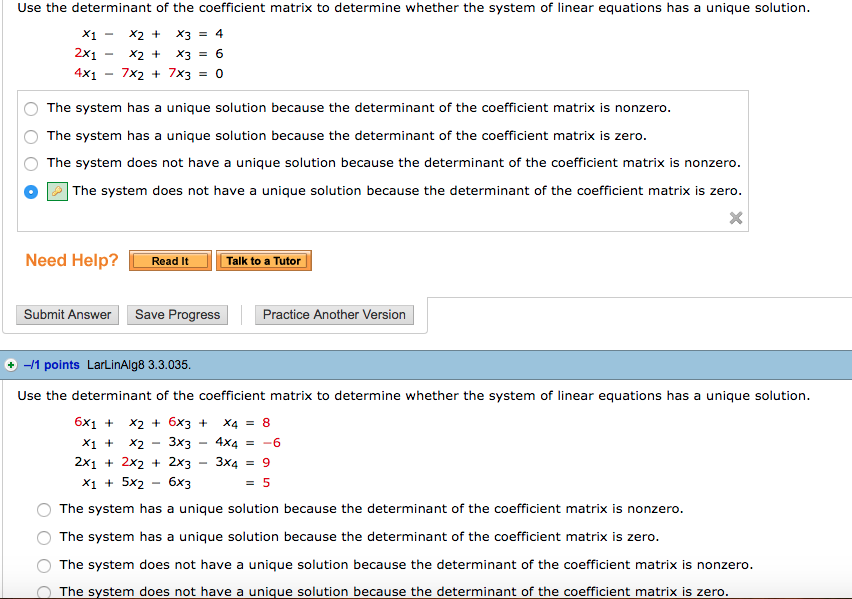Click the Need Help? heading
852x599 pixels.
point(70,259)
